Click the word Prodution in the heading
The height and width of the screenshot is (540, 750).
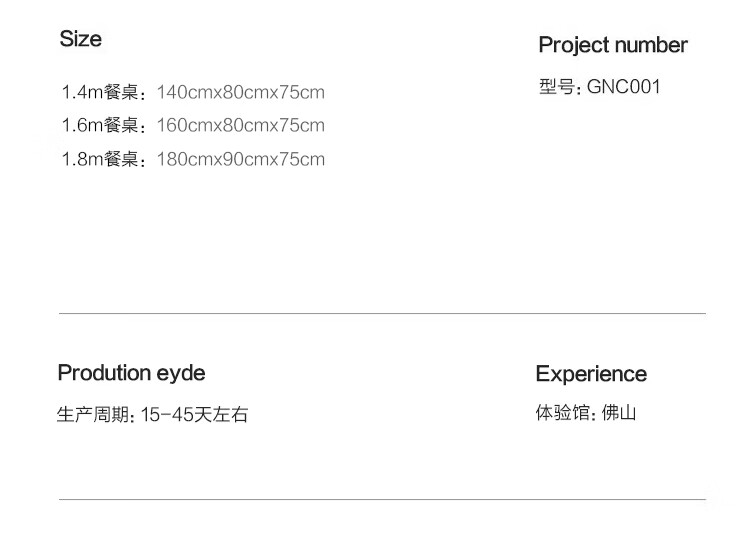pyautogui.click(x=105, y=373)
